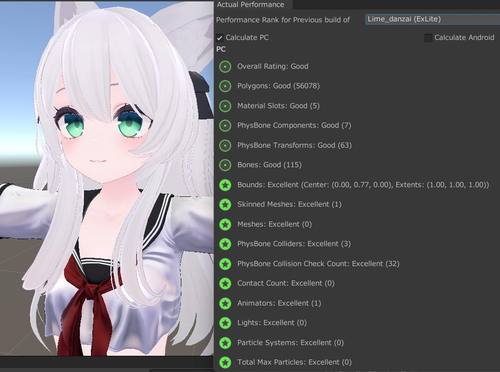The width and height of the screenshot is (500, 372).
Task: Click the Material Slots rating icon
Action: pos(225,106)
